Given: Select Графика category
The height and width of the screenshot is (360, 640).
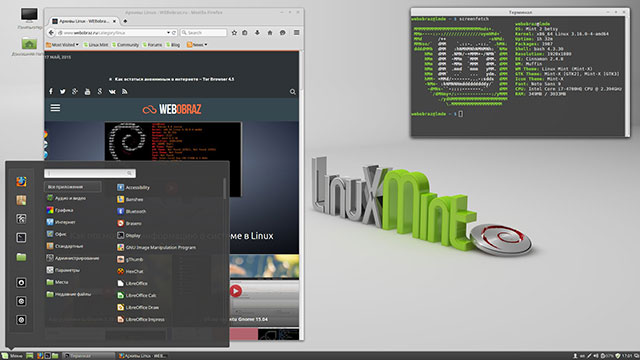Looking at the screenshot, I should (x=60, y=210).
